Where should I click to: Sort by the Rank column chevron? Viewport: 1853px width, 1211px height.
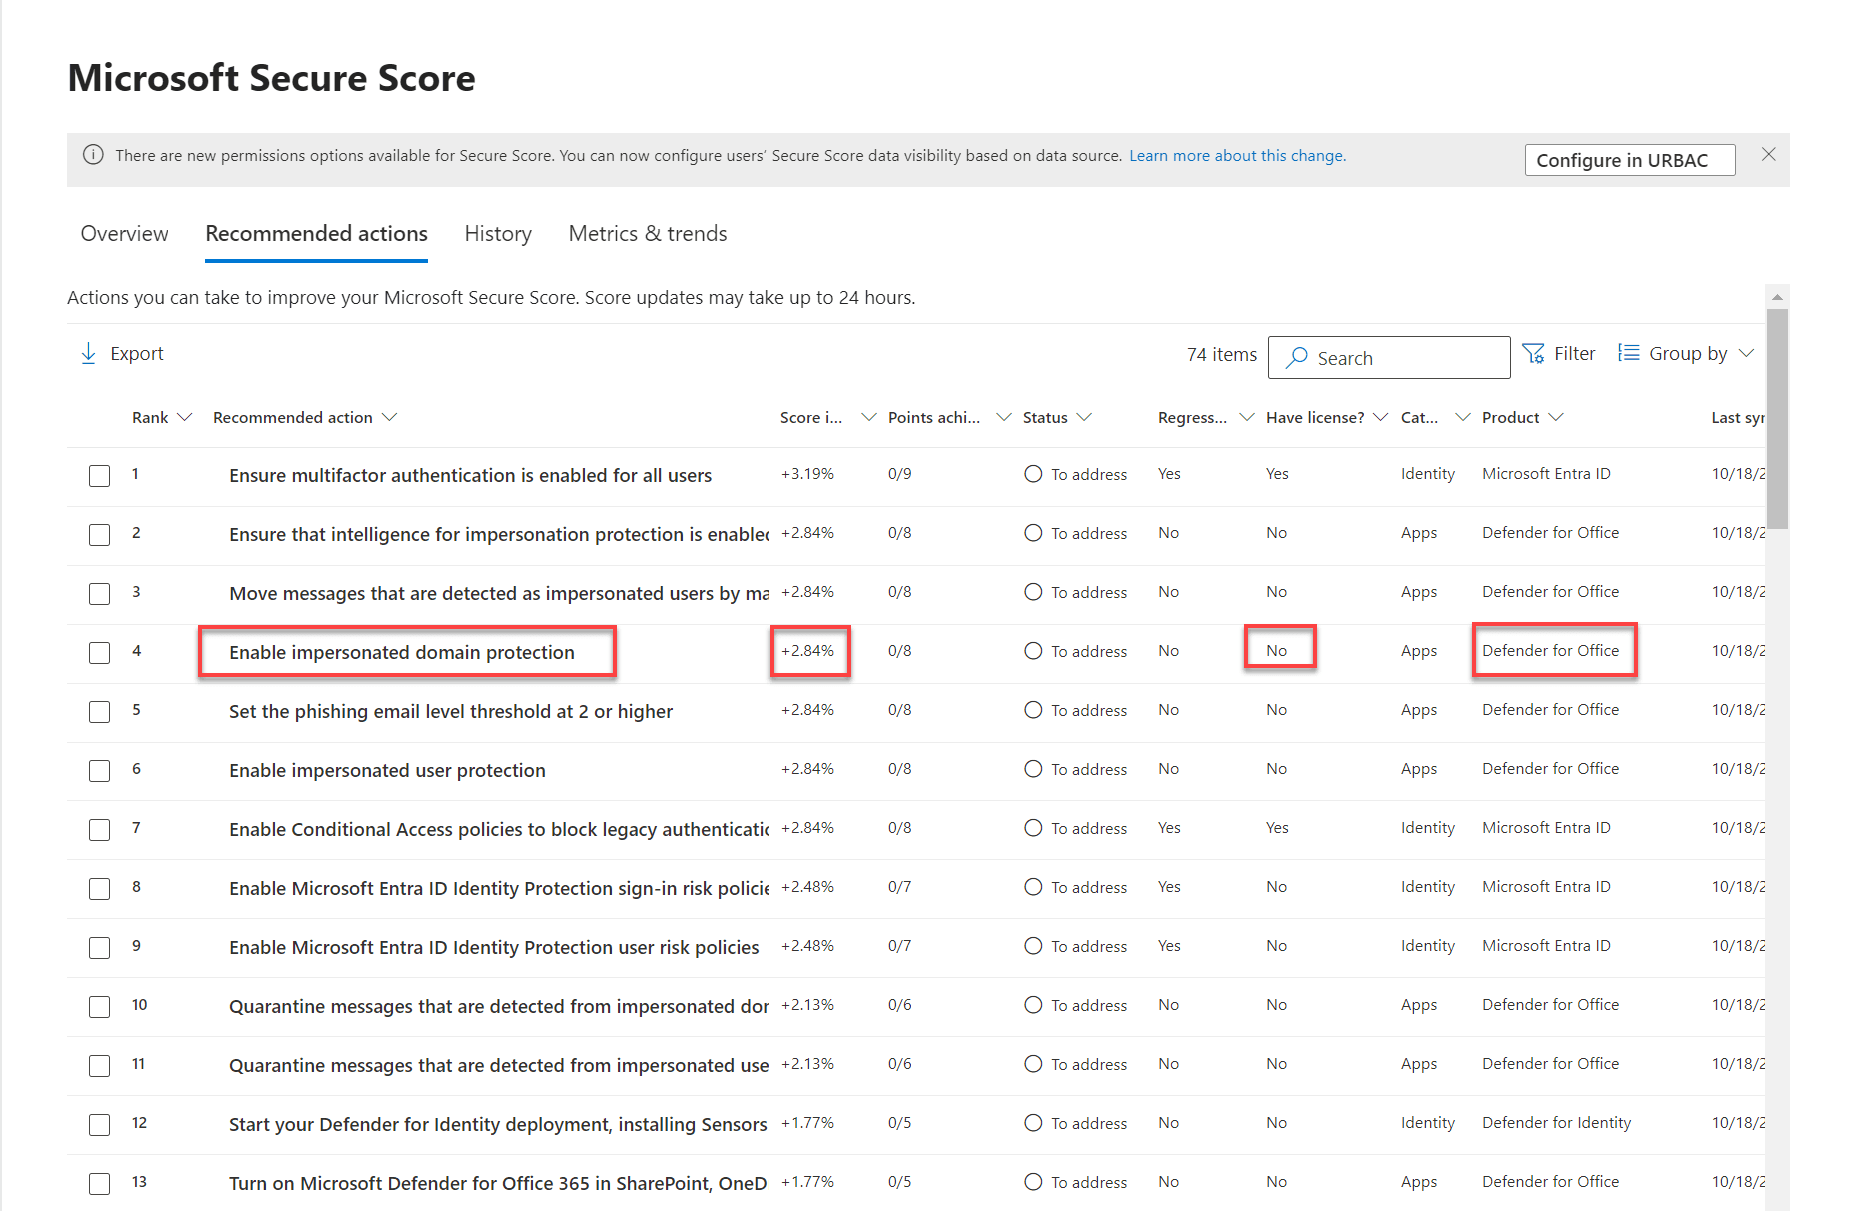pos(184,417)
